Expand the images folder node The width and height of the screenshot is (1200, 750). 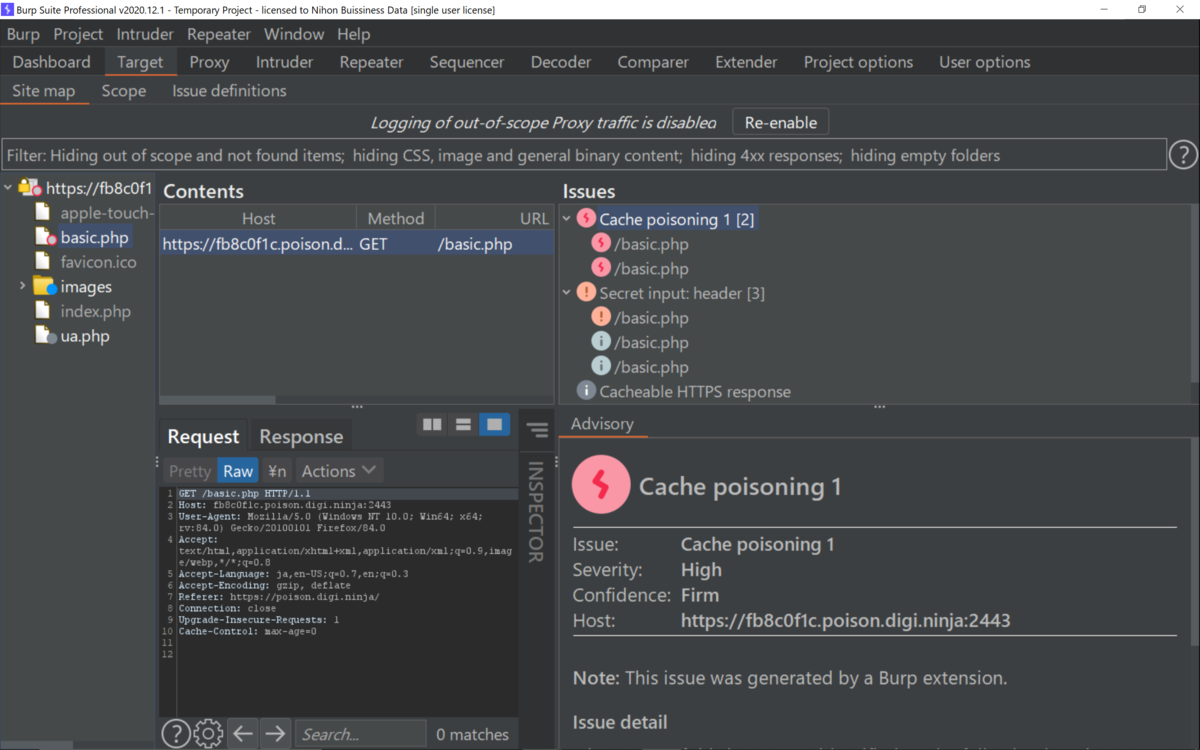[x=22, y=287]
